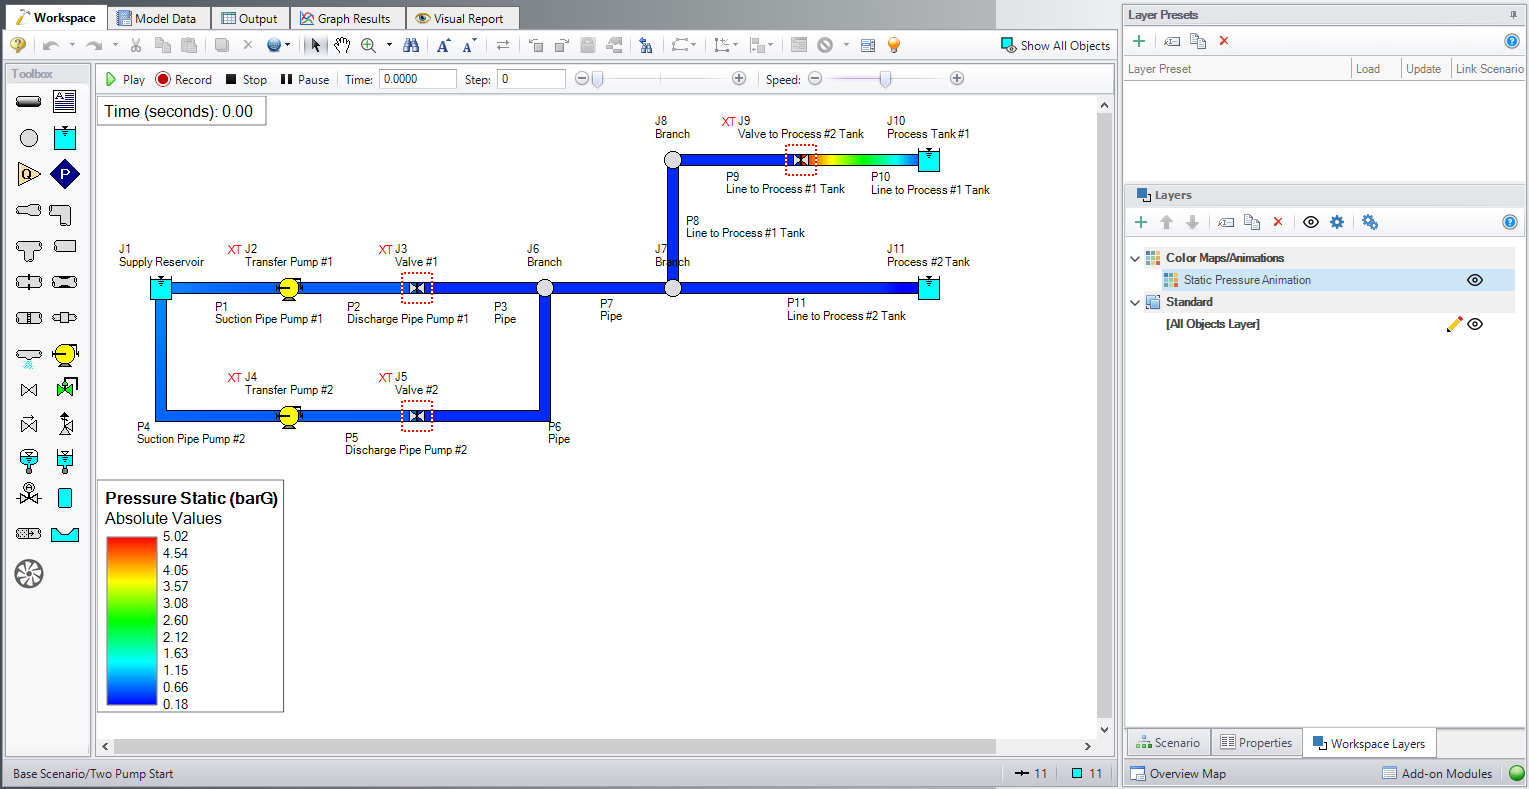This screenshot has width=1529, height=789.
Task: Edit All Objects Layer with the pencil icon
Action: [x=1453, y=324]
